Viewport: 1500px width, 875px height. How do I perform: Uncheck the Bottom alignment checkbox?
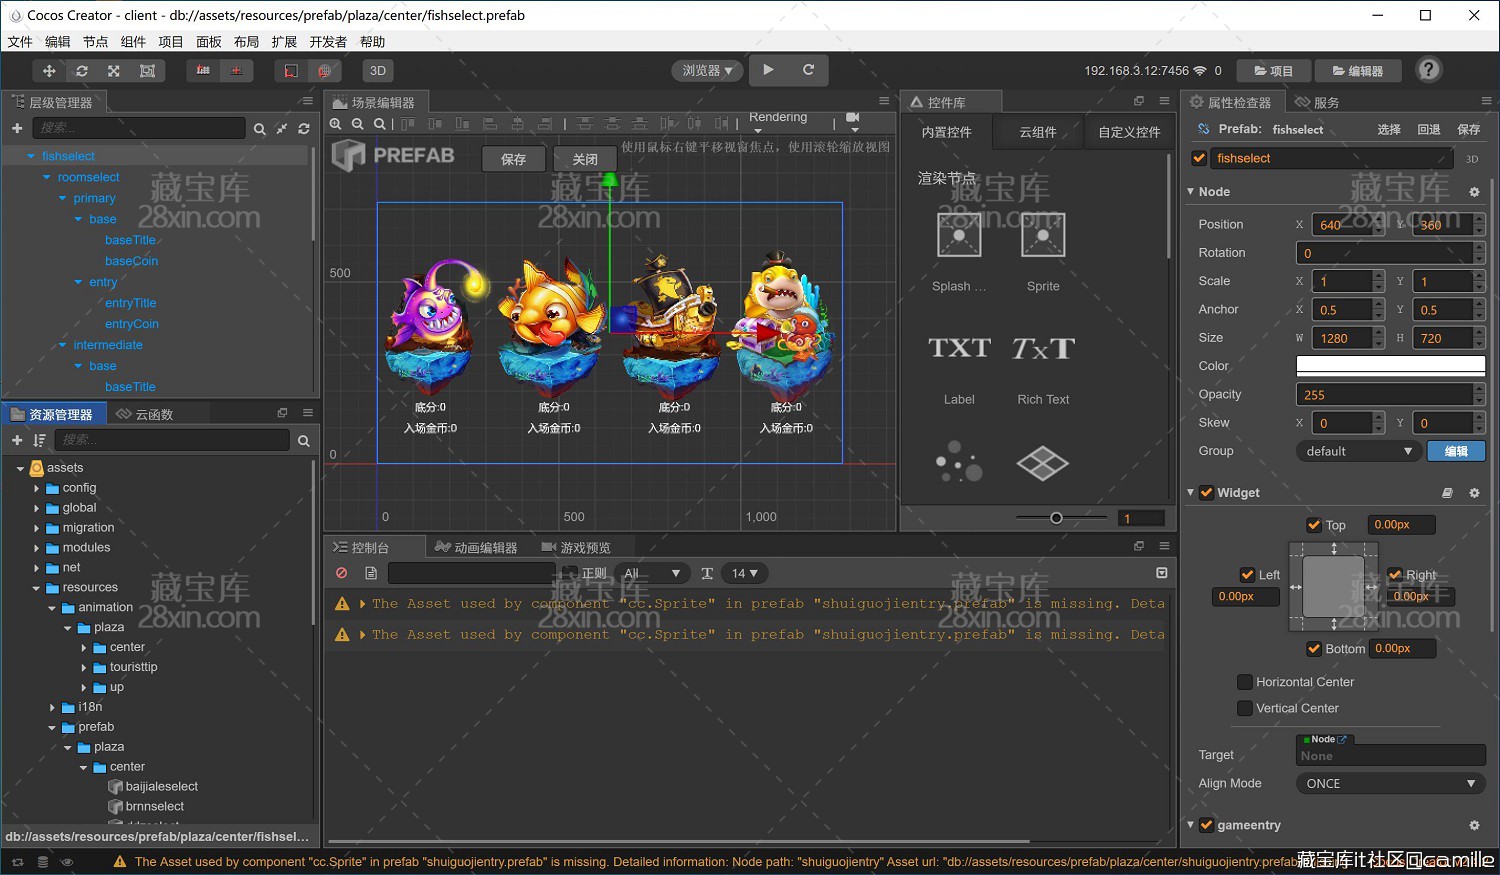(1314, 649)
